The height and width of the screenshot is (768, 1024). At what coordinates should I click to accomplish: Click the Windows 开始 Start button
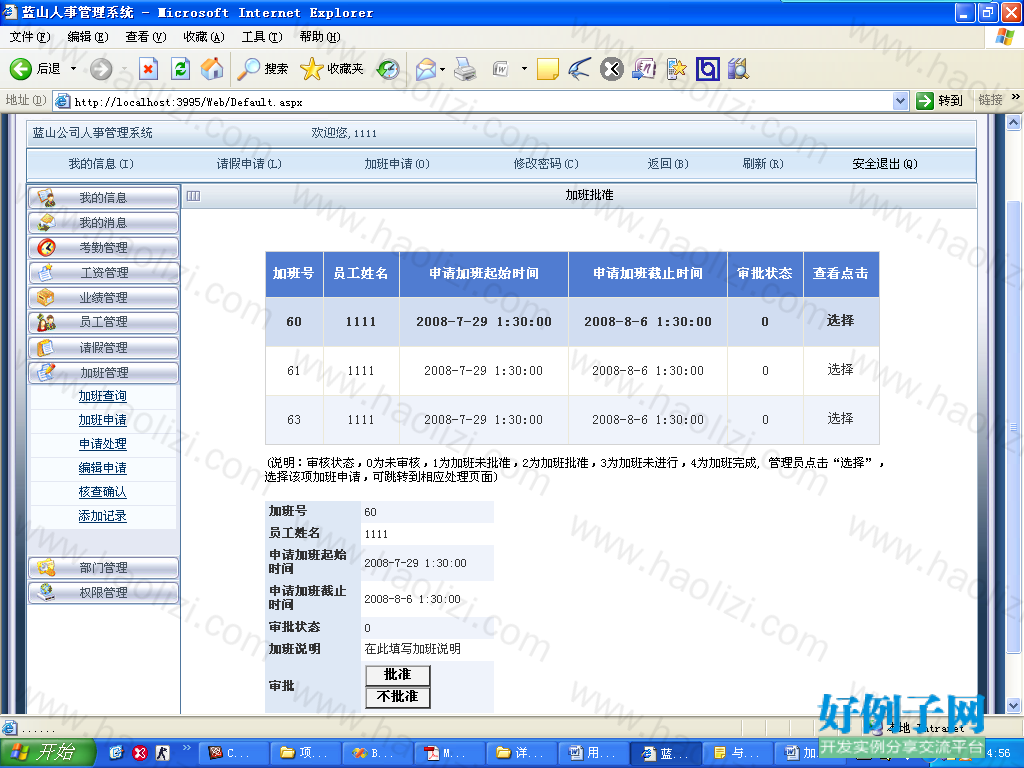point(48,753)
